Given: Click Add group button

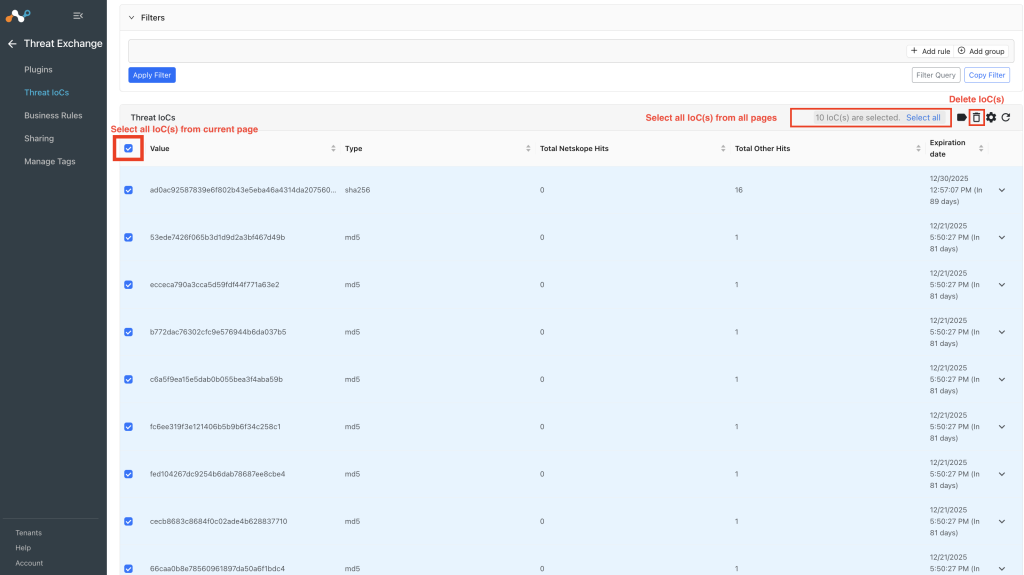Looking at the screenshot, I should pyautogui.click(x=981, y=51).
